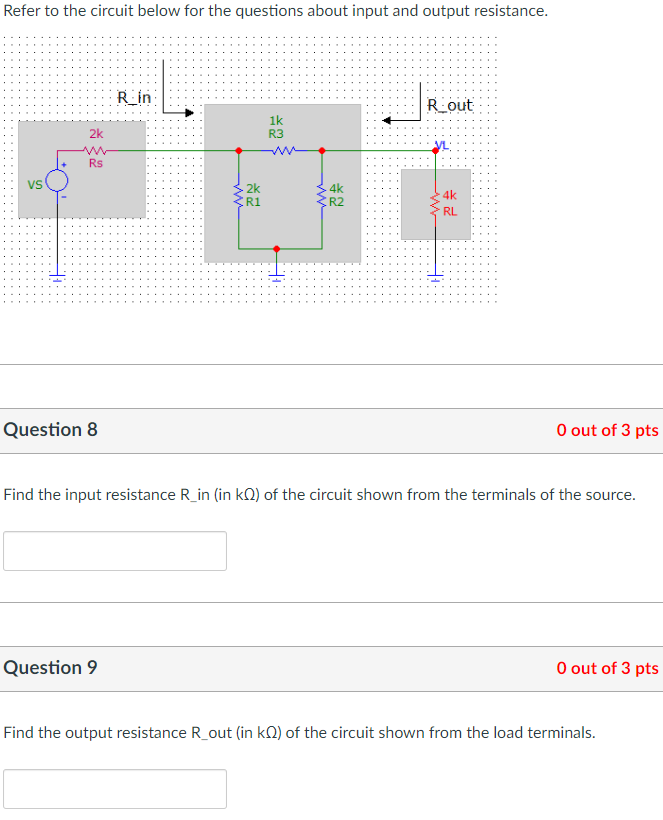Screen dimensions: 663x820
Task: Click the red junction dot left of R3
Action: 238,150
